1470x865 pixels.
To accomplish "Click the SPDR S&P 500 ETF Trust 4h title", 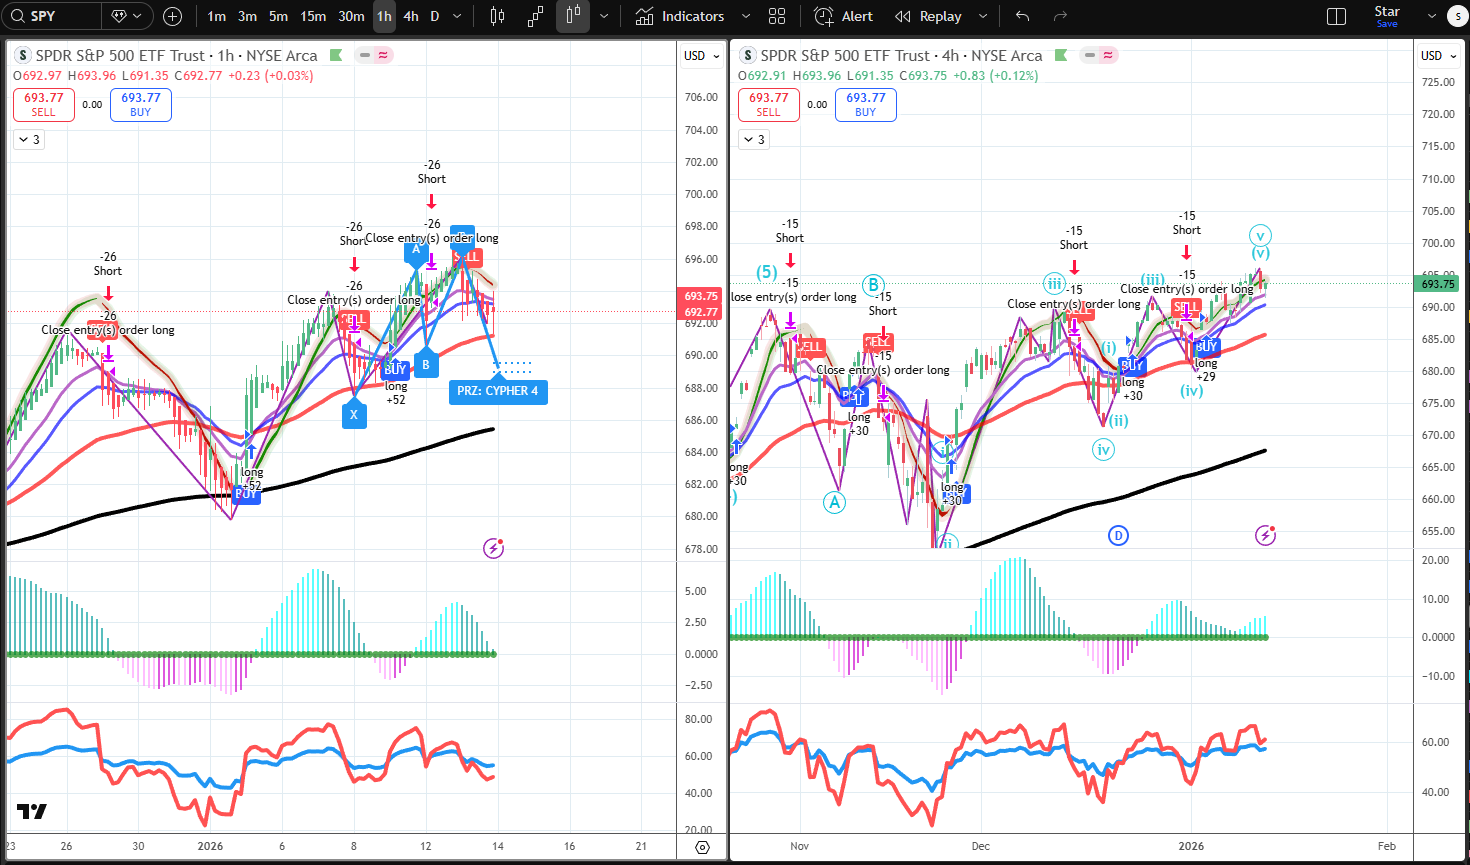I will (x=901, y=55).
